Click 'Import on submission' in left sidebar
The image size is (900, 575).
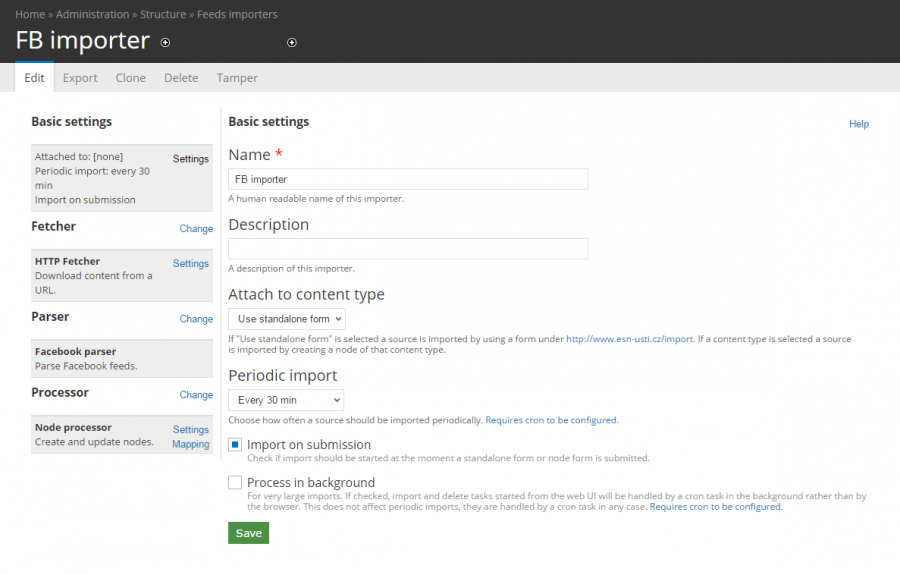tap(85, 200)
